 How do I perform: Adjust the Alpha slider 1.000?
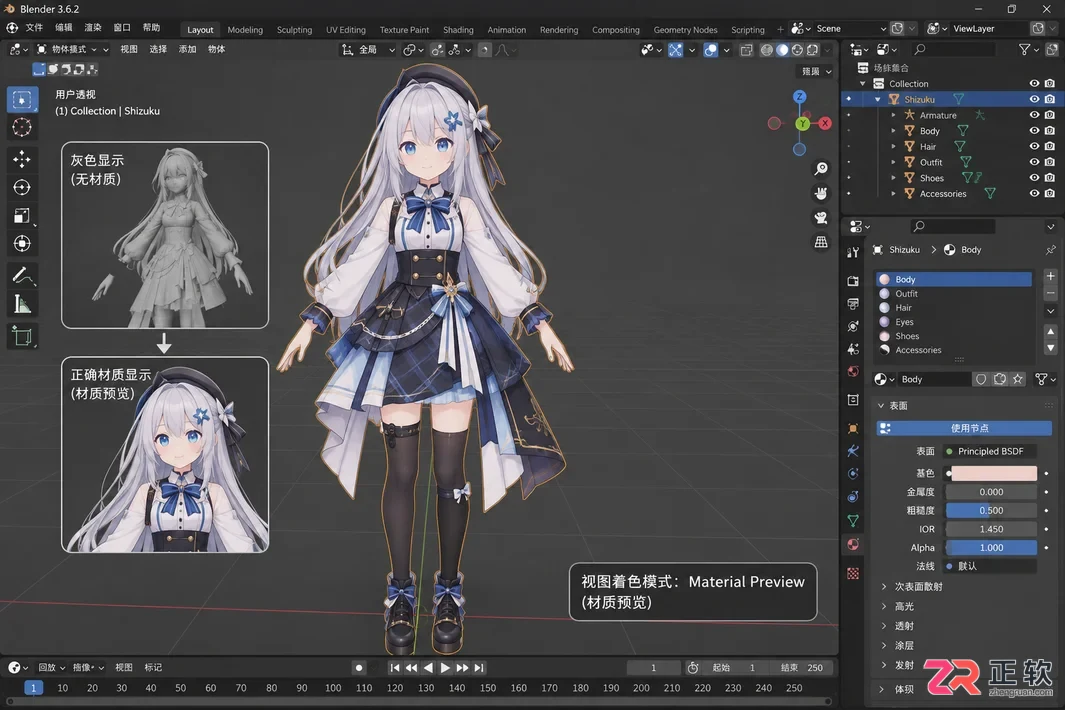coord(991,548)
